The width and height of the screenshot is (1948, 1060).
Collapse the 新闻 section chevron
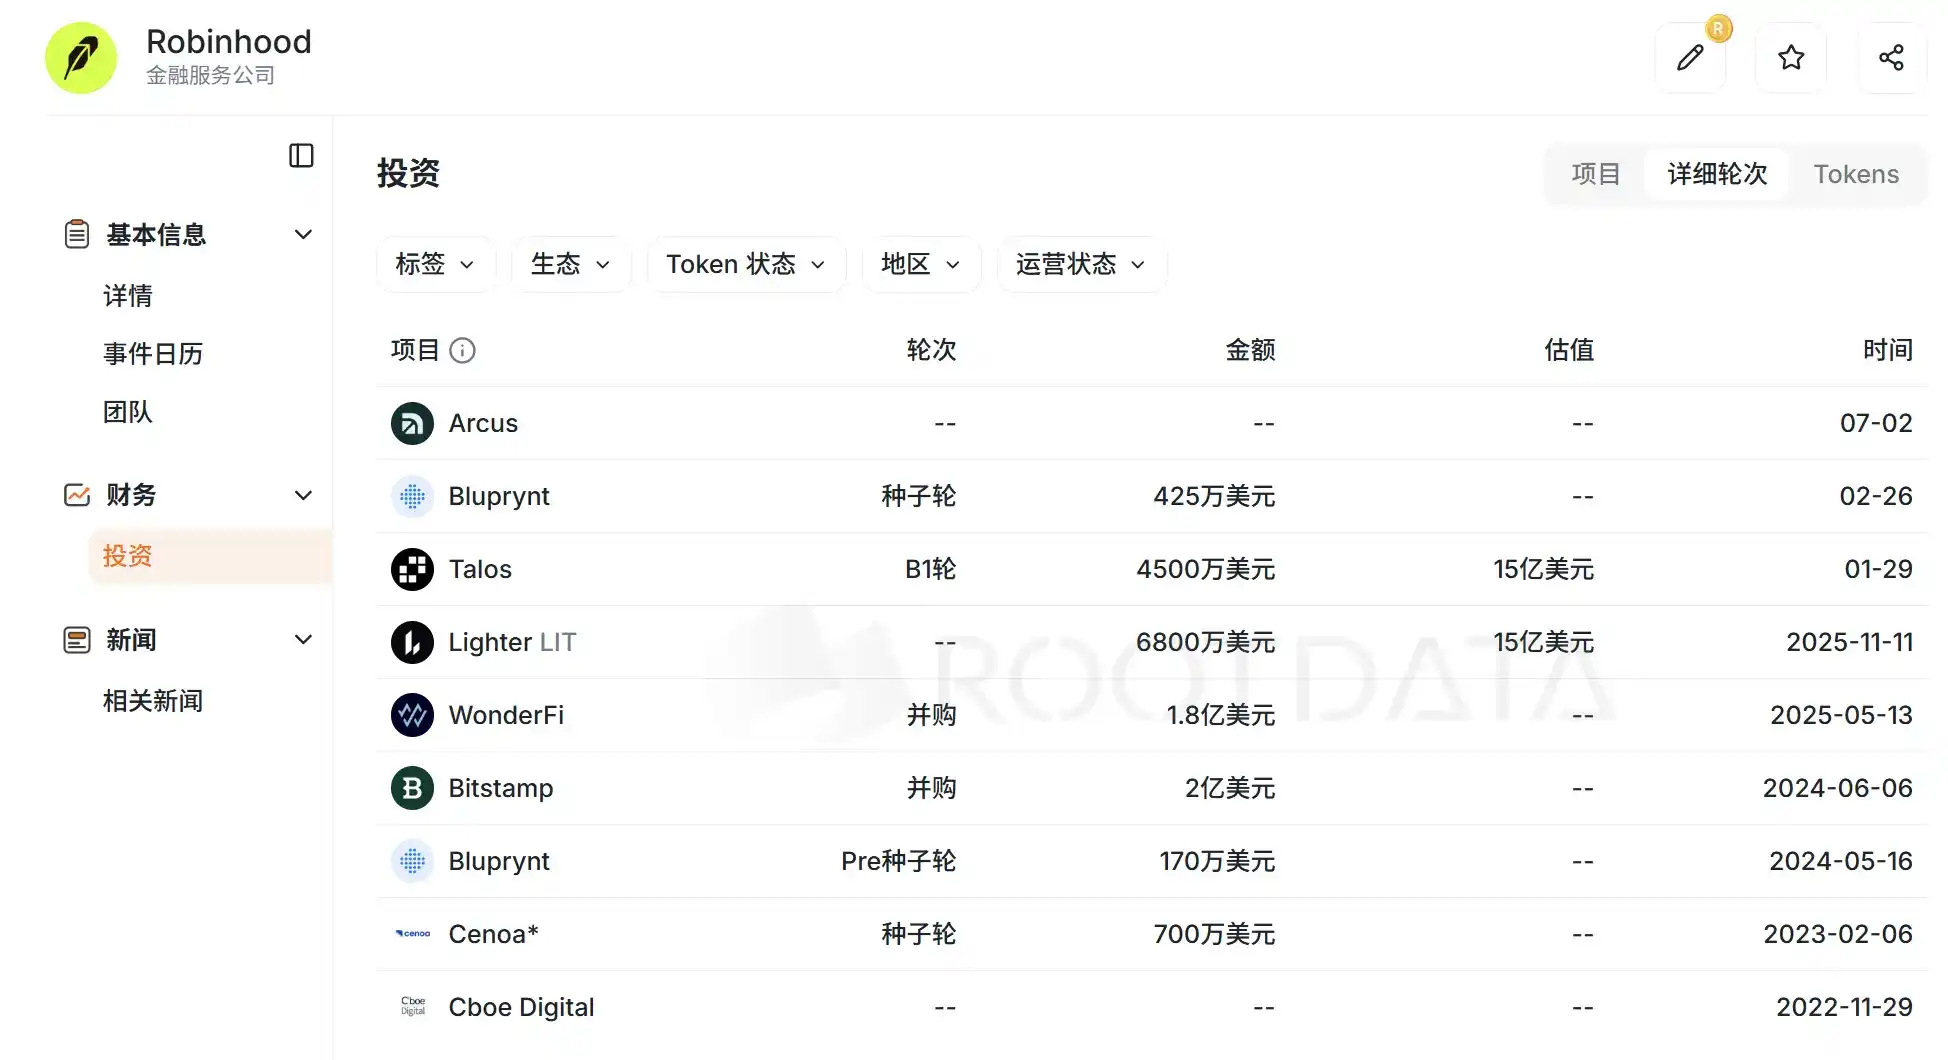(303, 640)
